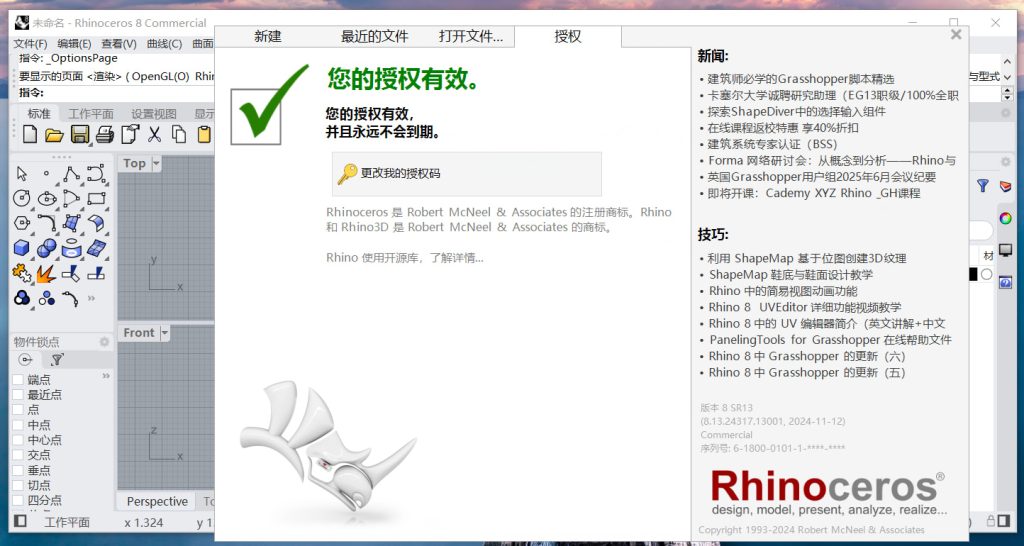This screenshot has height=546, width=1024.
Task: Click the Paste clipboard icon
Action: tap(204, 135)
